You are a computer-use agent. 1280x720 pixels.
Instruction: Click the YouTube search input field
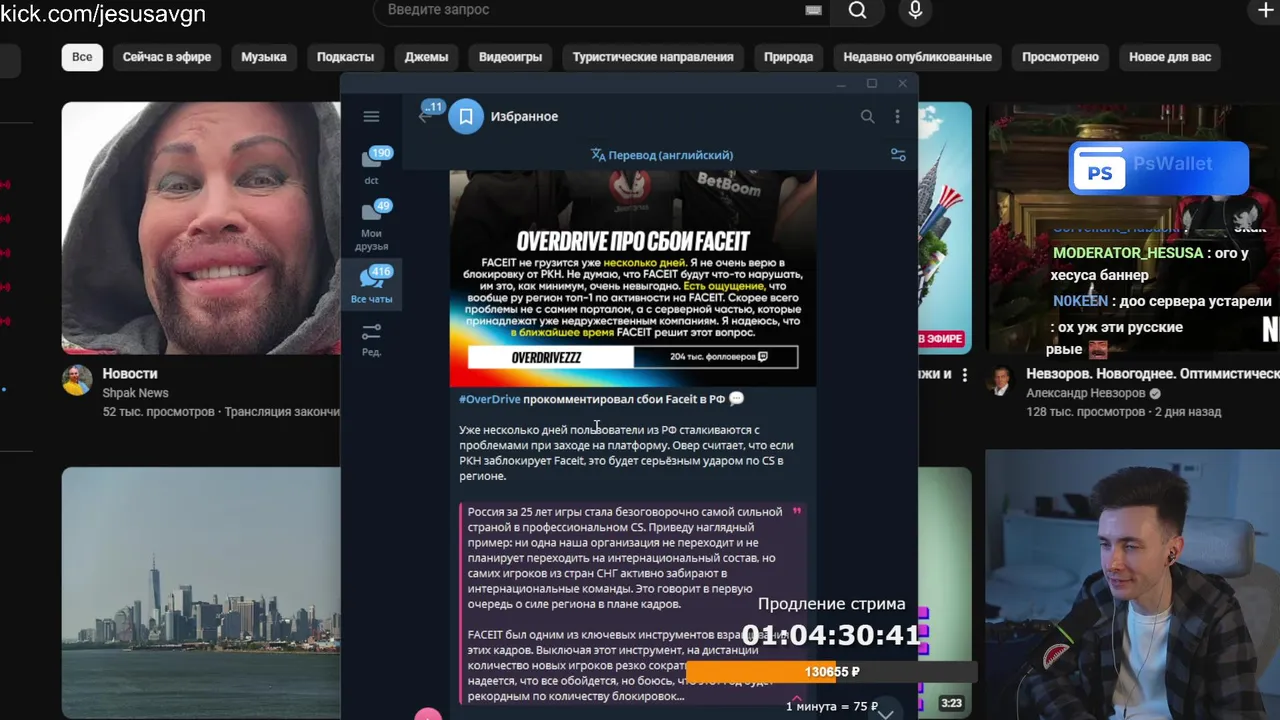(x=600, y=10)
